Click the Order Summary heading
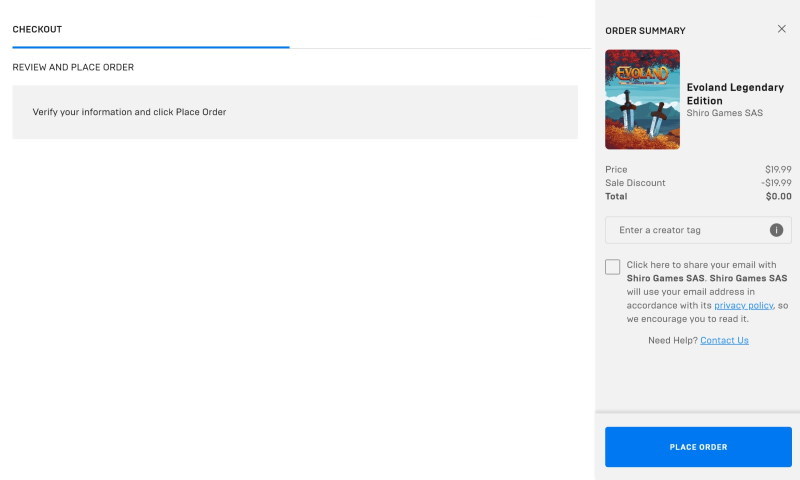 (x=645, y=31)
